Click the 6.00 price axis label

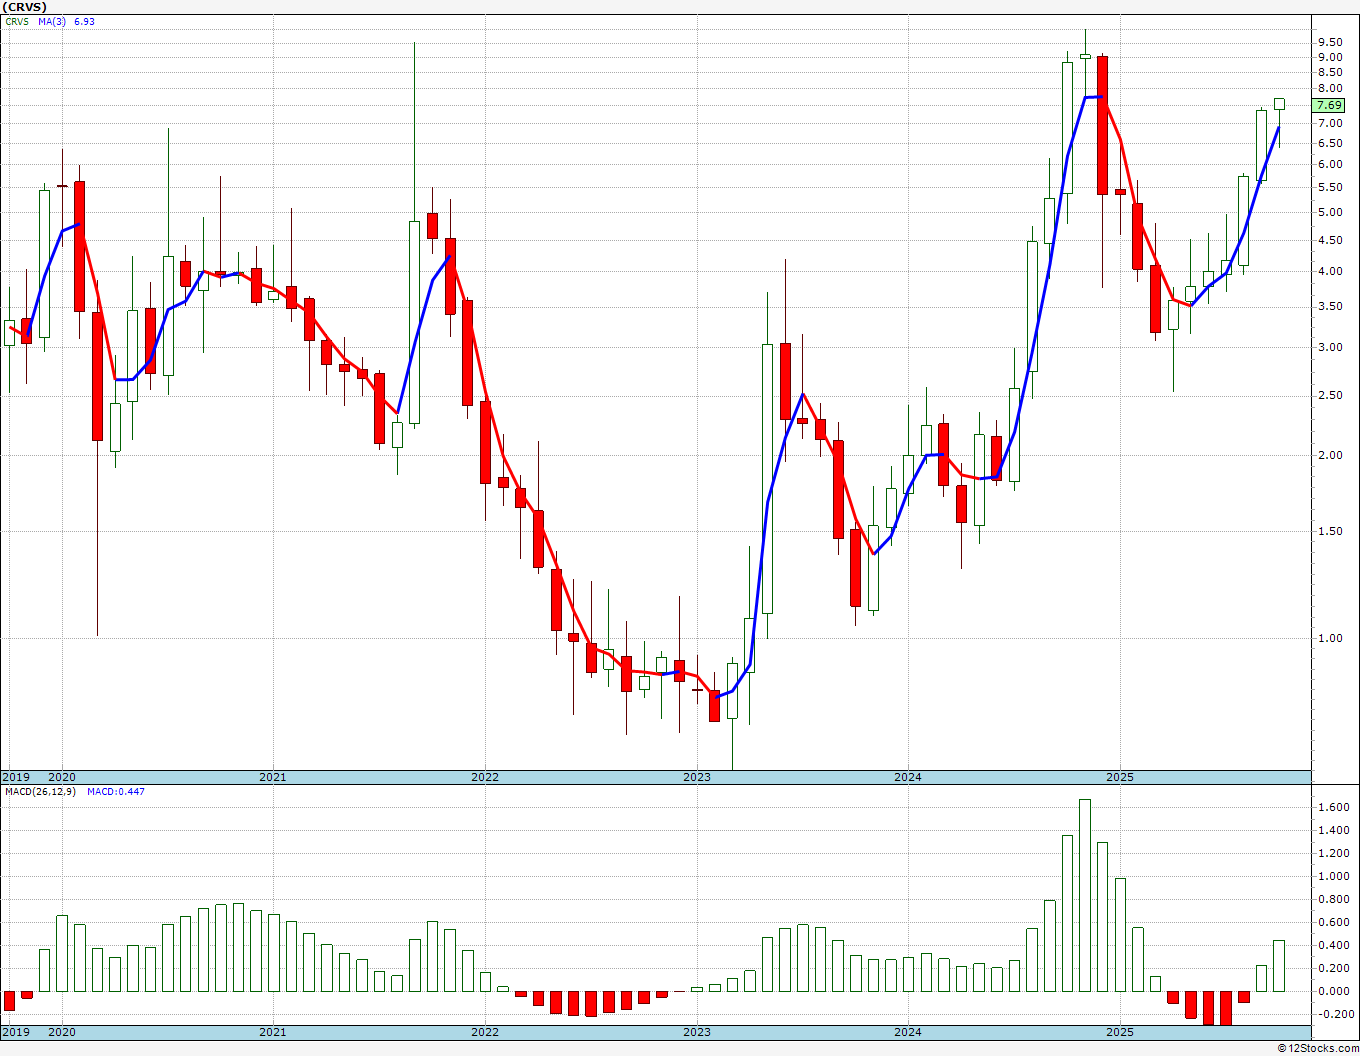pos(1329,164)
